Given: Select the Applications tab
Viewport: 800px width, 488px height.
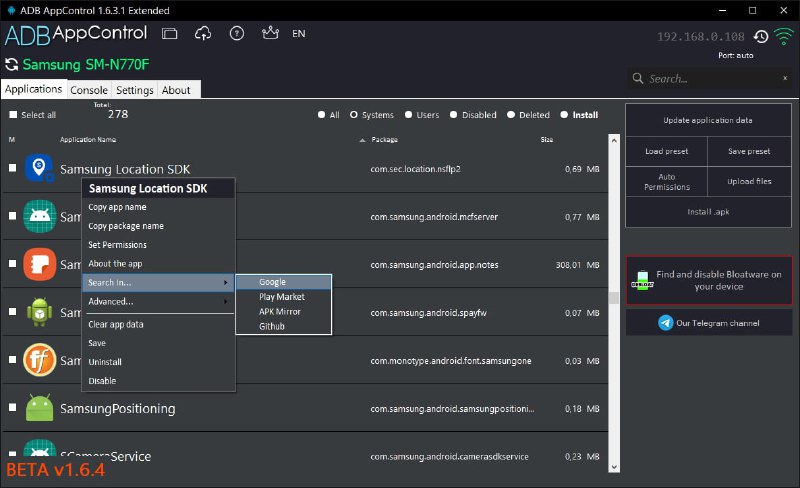Looking at the screenshot, I should coord(34,89).
